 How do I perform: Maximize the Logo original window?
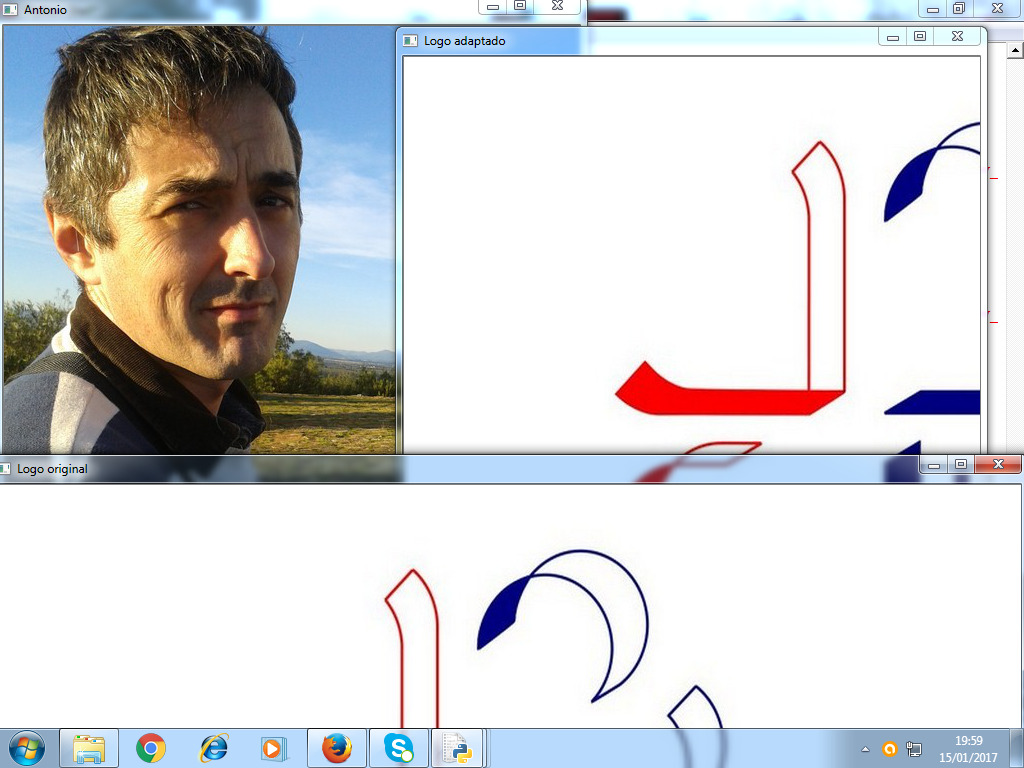(961, 465)
